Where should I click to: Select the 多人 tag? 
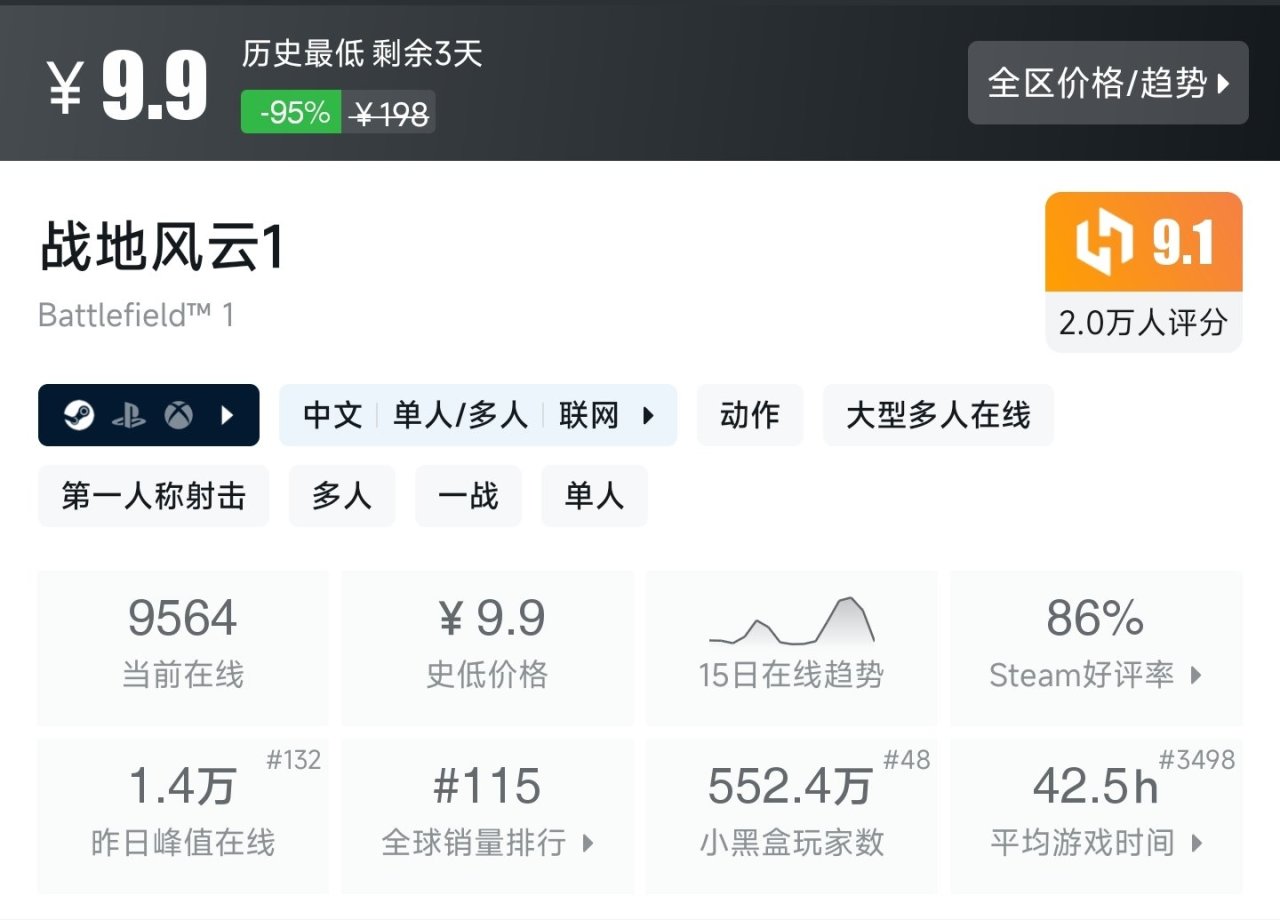click(342, 496)
